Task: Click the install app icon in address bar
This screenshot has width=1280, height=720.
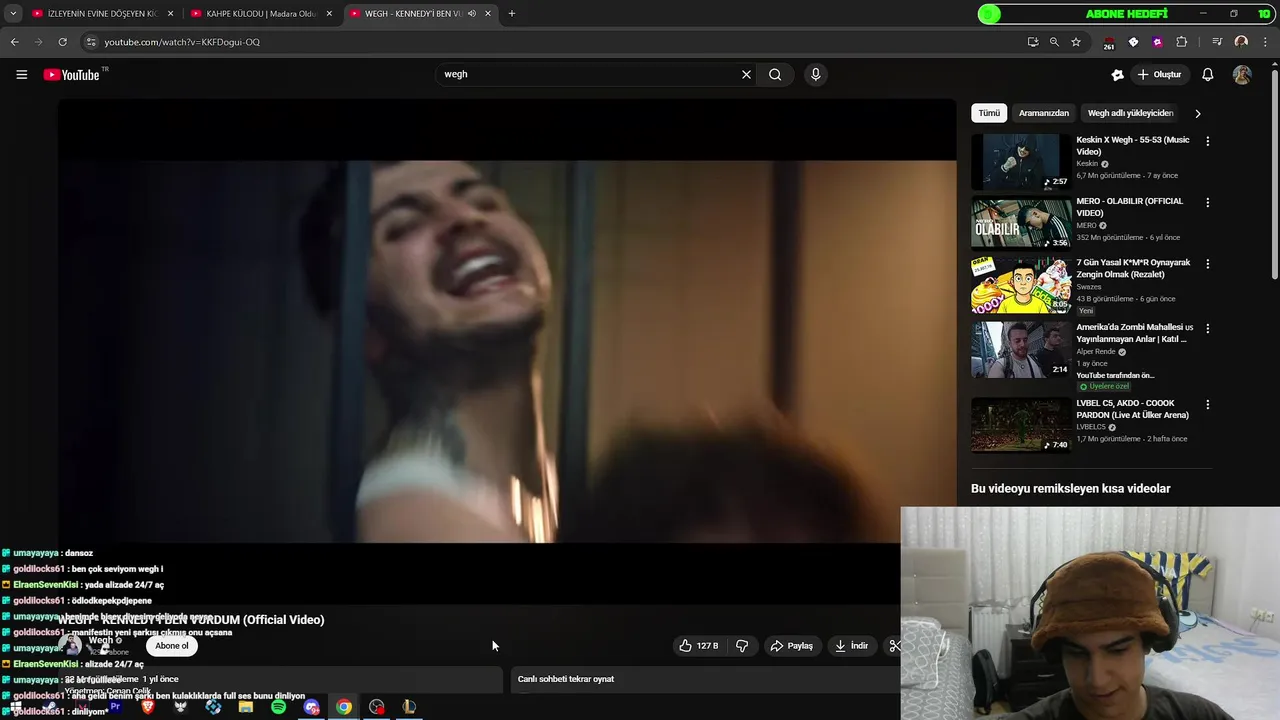Action: (1033, 42)
